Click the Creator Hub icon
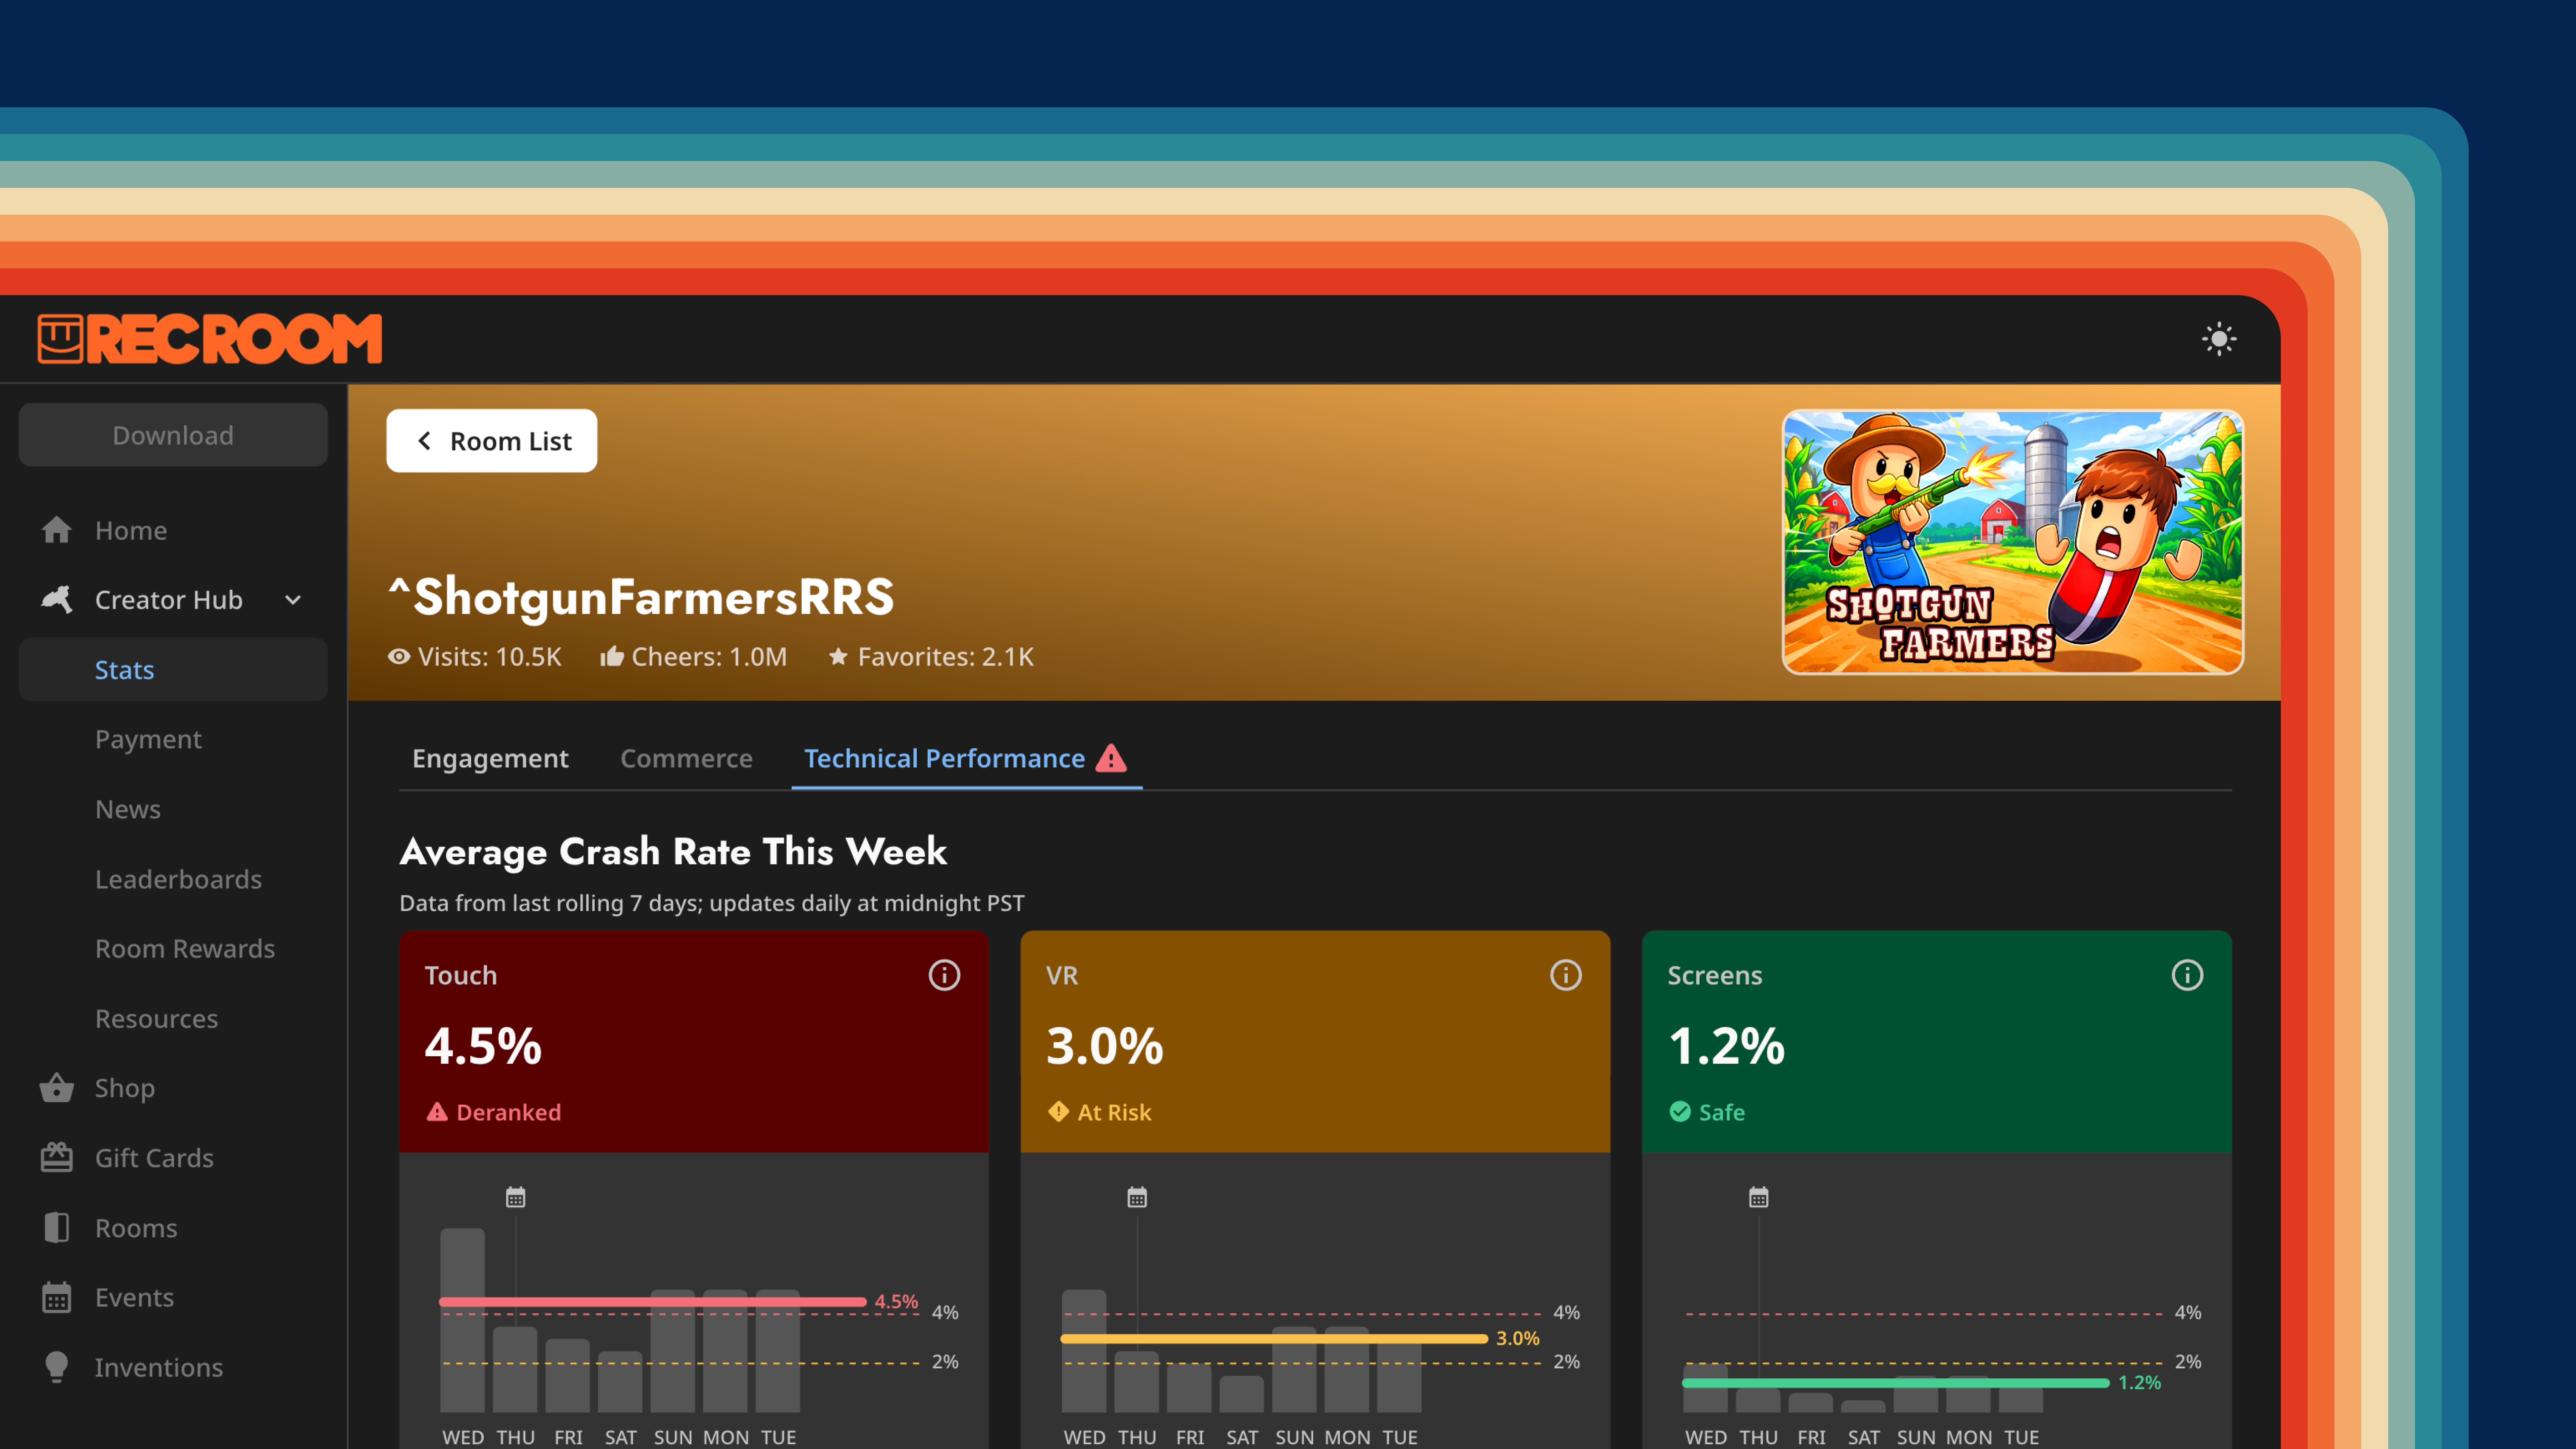The width and height of the screenshot is (2576, 1449). click(57, 600)
